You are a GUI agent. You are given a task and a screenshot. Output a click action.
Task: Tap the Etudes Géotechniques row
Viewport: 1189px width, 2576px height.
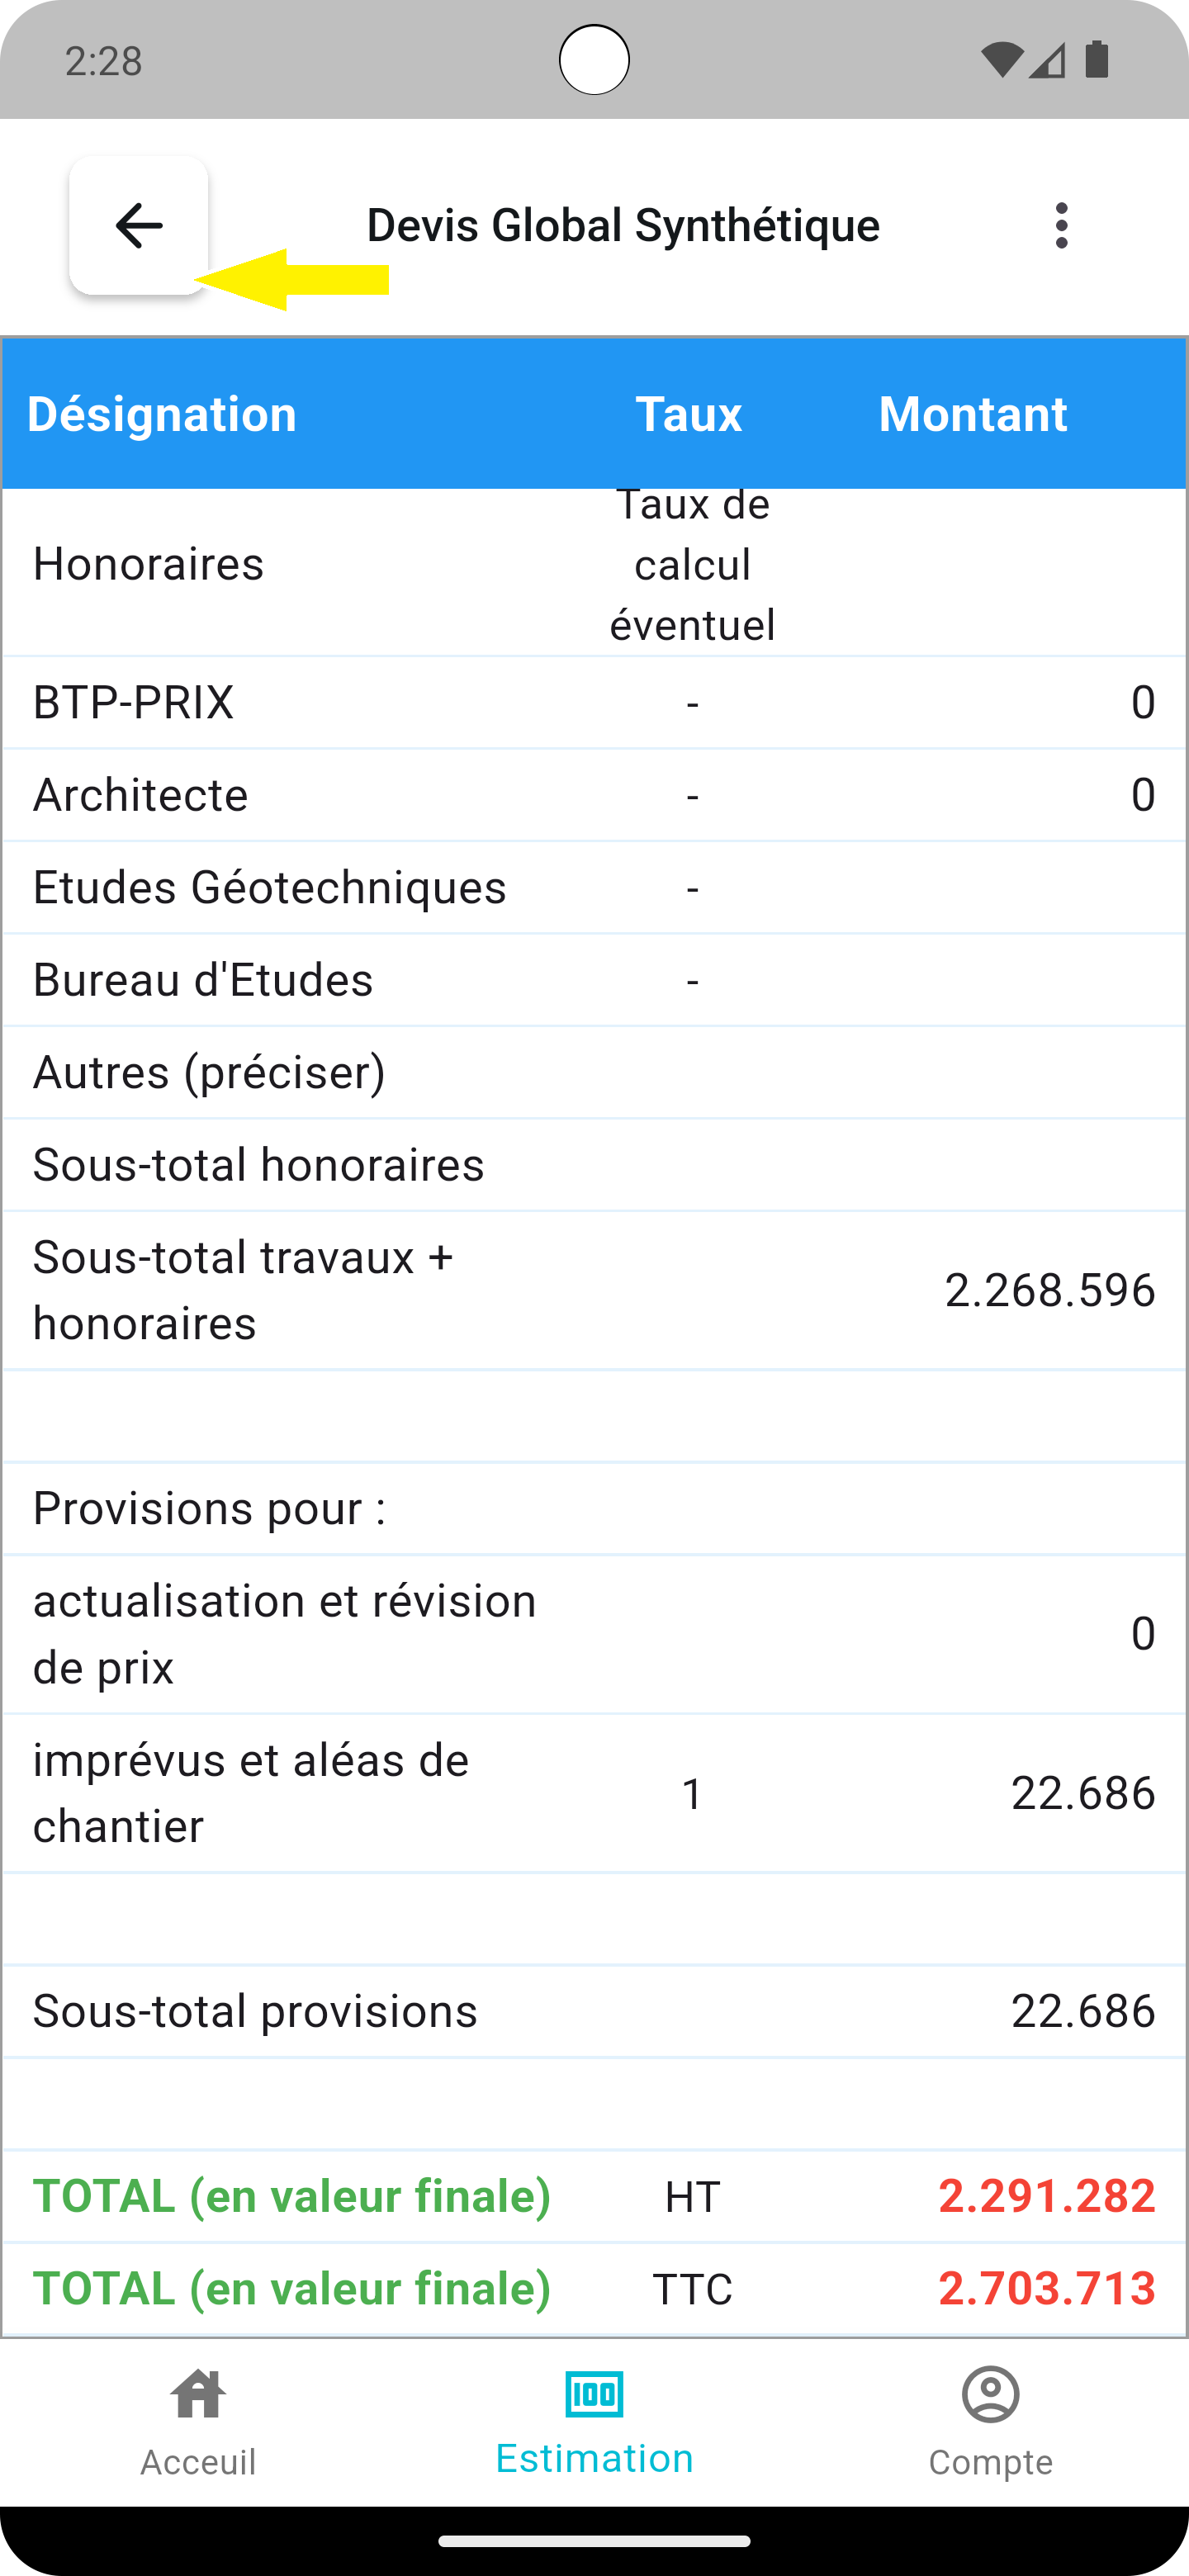tap(594, 887)
